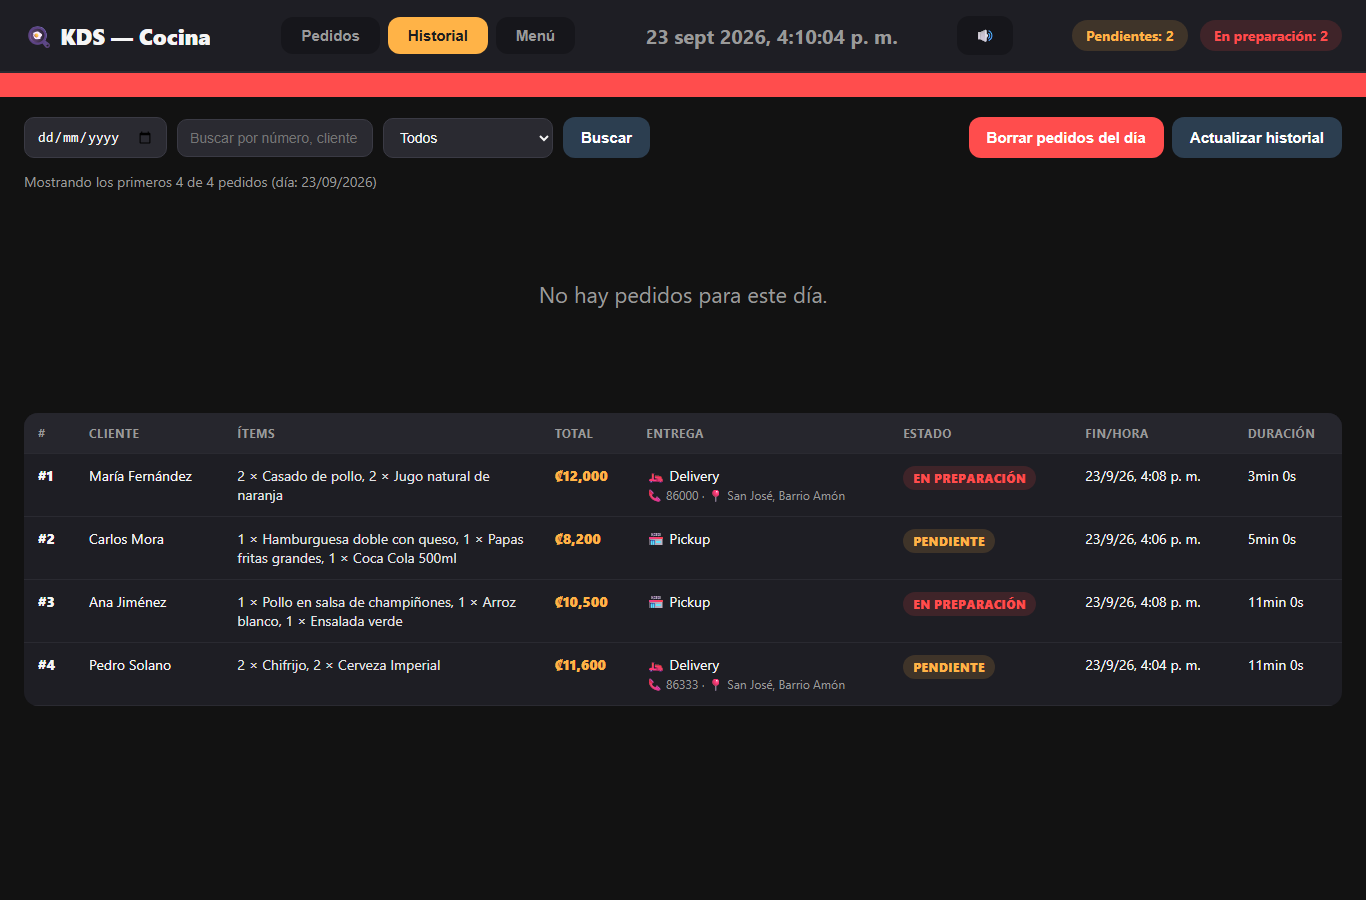Click the delivery icon in Pedro Solano row

point(656,666)
